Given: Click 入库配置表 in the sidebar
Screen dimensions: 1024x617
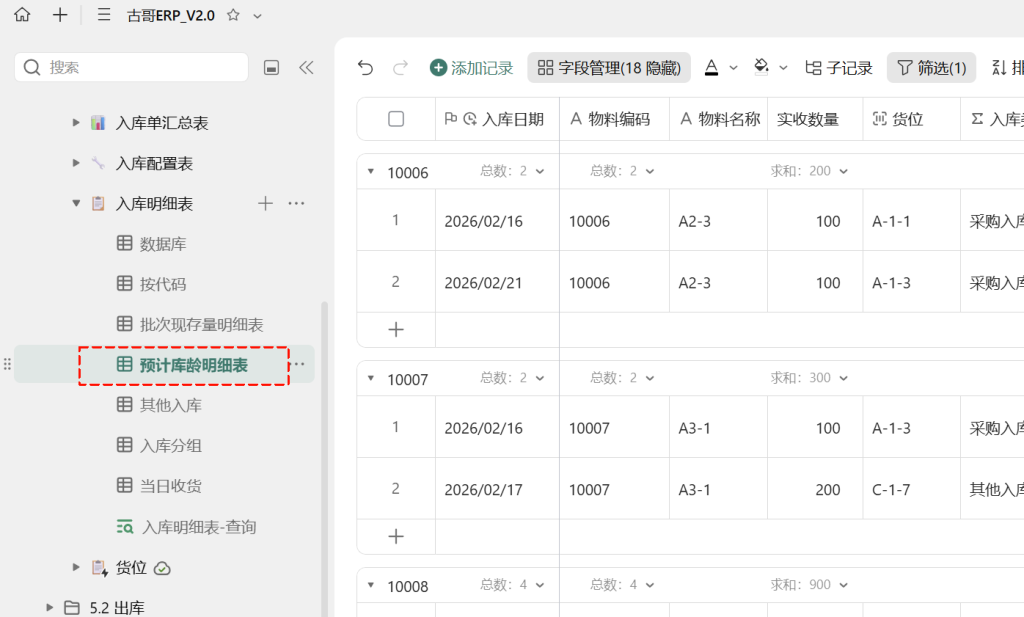Looking at the screenshot, I should coord(154,163).
